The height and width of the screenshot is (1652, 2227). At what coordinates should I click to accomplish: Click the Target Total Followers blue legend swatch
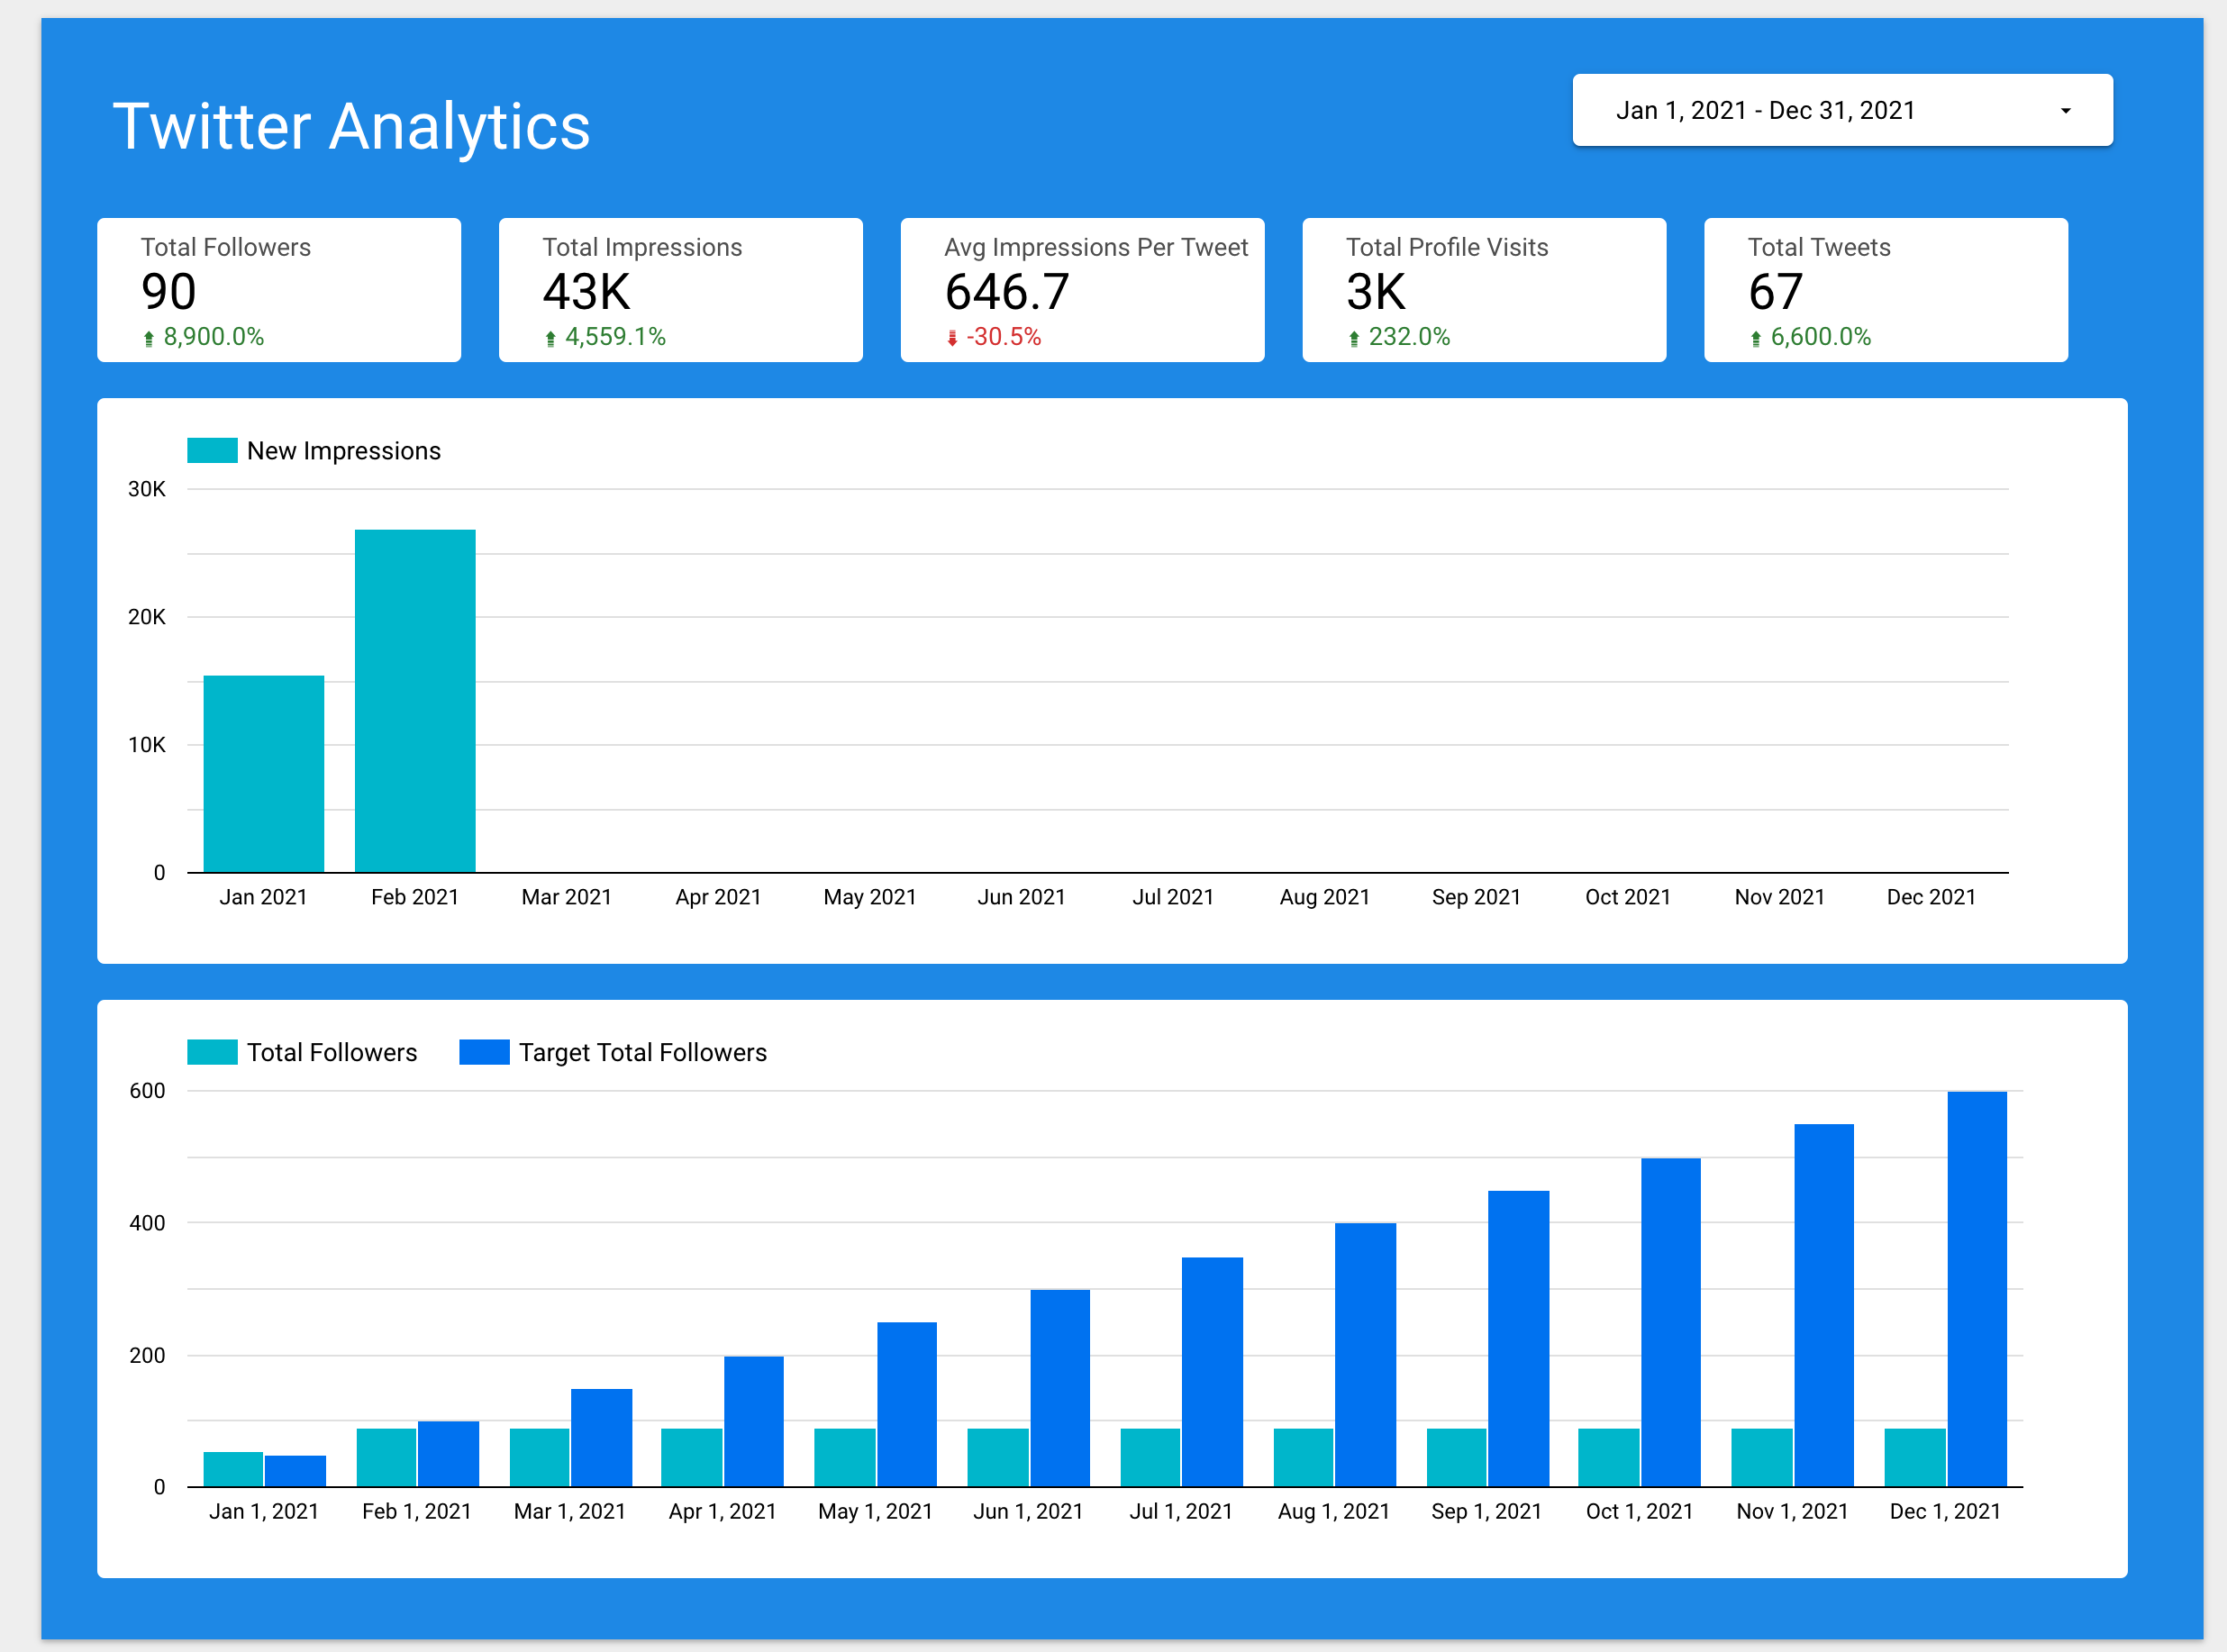click(484, 1052)
